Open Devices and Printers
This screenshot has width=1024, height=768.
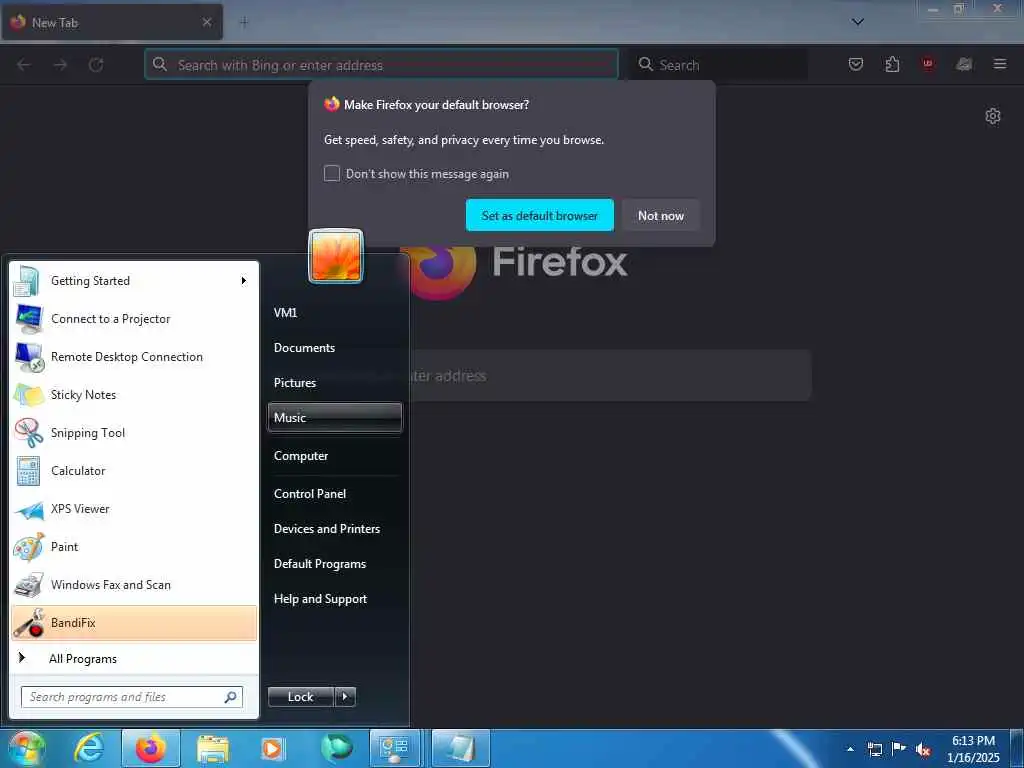point(334,529)
